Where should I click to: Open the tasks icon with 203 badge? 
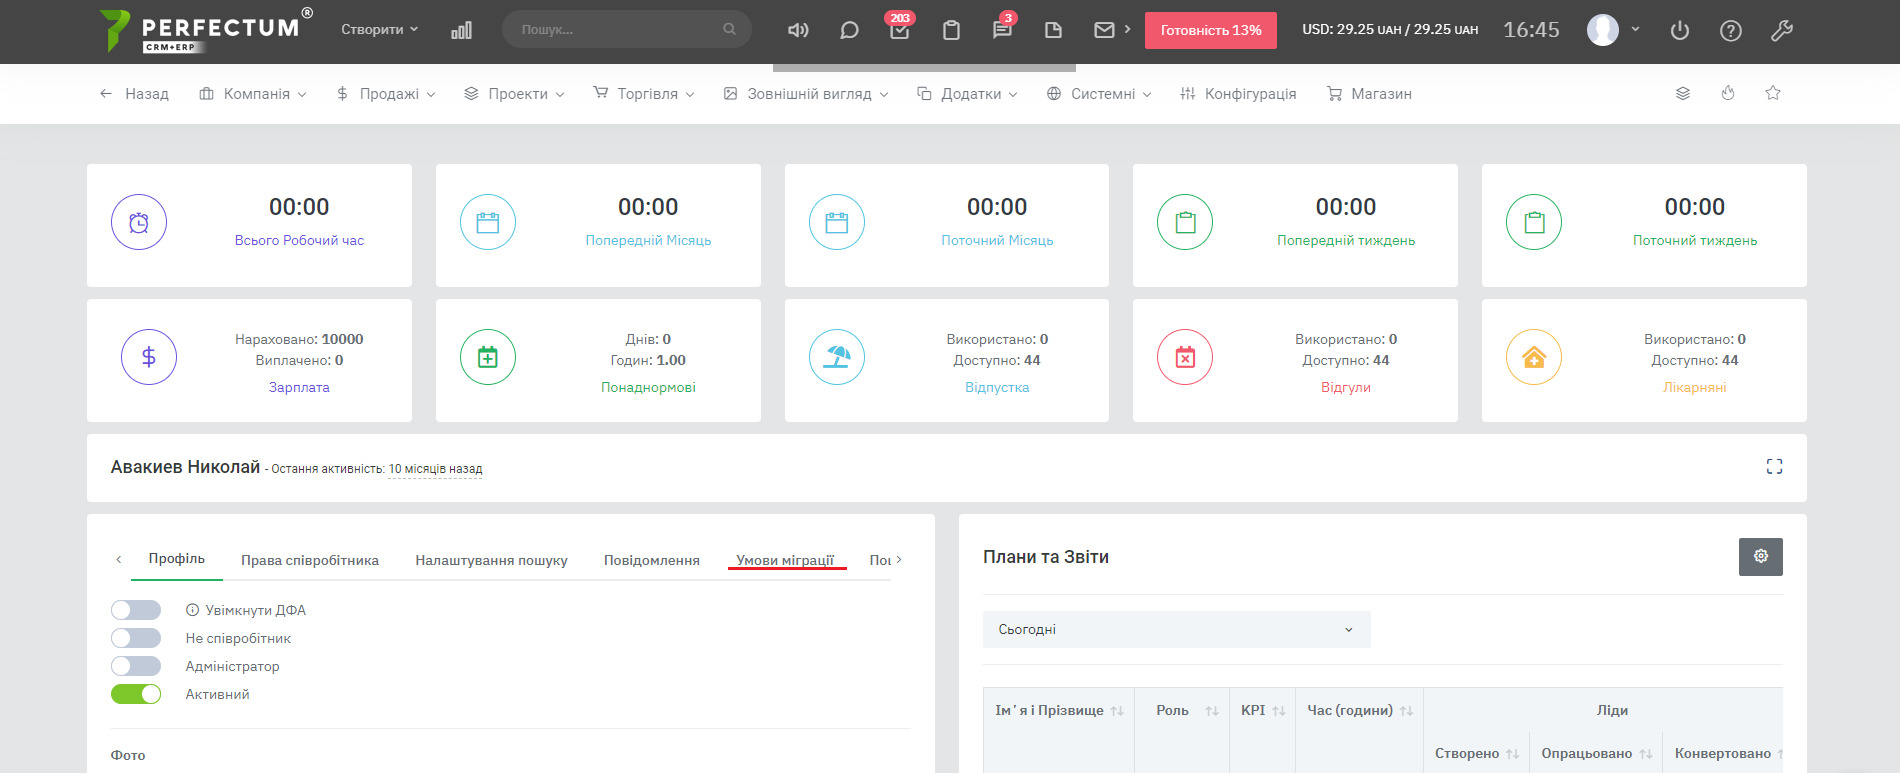pos(899,30)
